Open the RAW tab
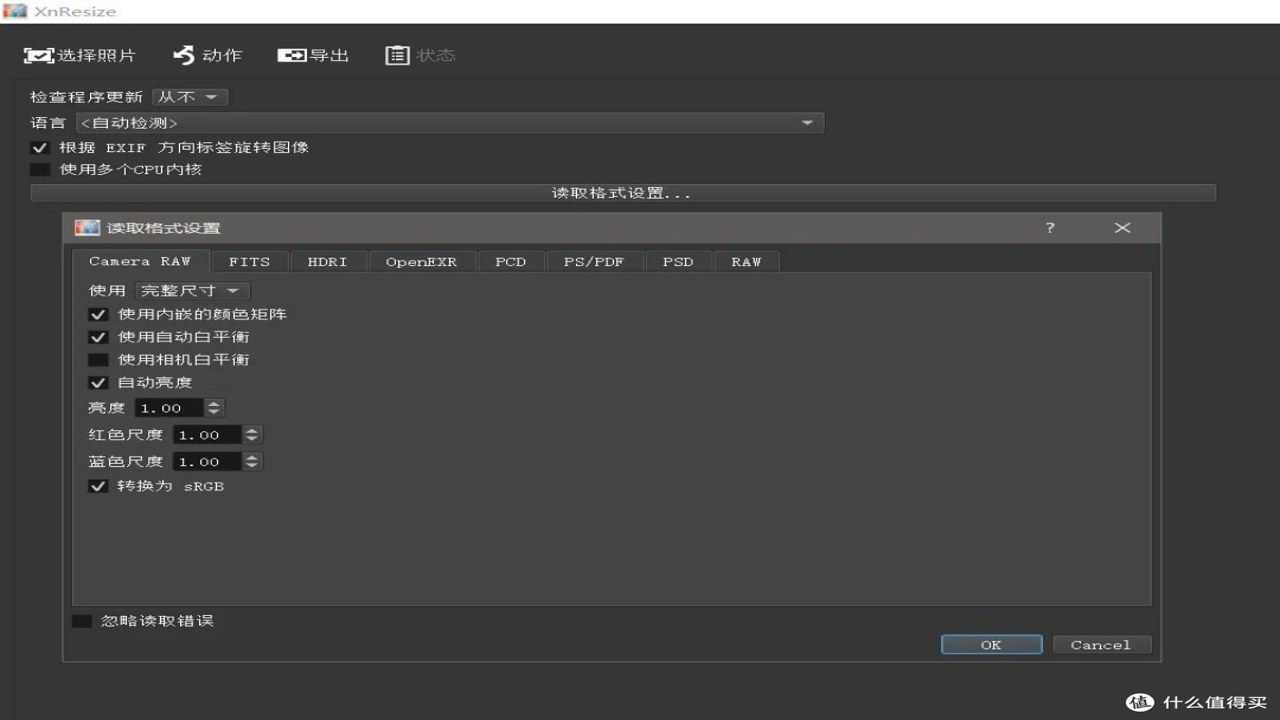 pos(746,262)
